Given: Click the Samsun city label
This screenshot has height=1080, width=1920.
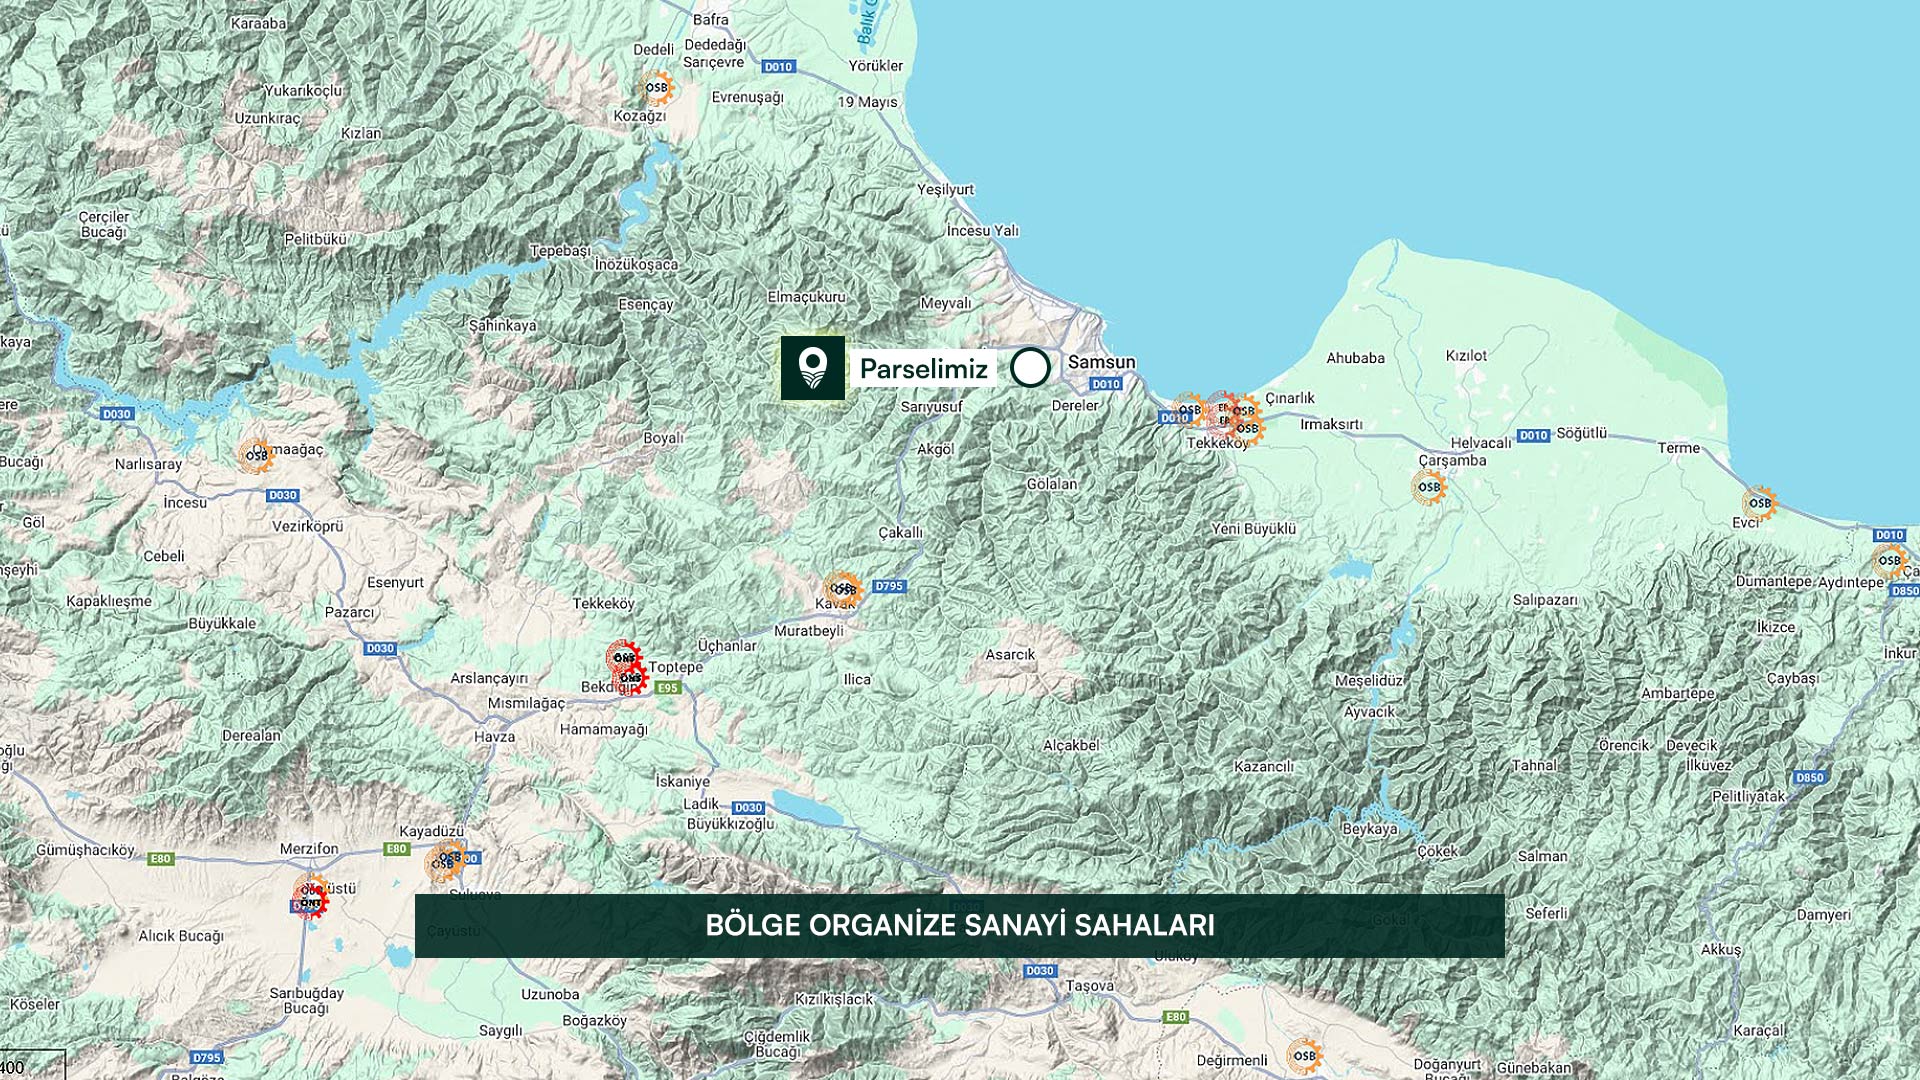Looking at the screenshot, I should pyautogui.click(x=1102, y=362).
